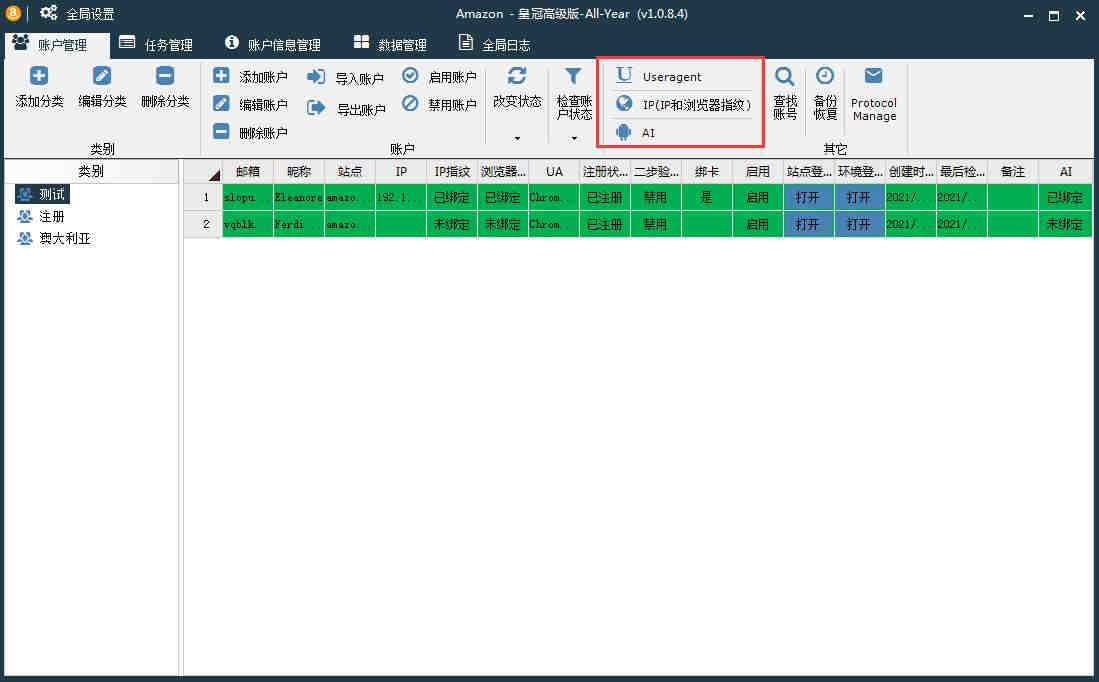1099x682 pixels.
Task: Go to the 数据管理 tab
Action: click(390, 45)
